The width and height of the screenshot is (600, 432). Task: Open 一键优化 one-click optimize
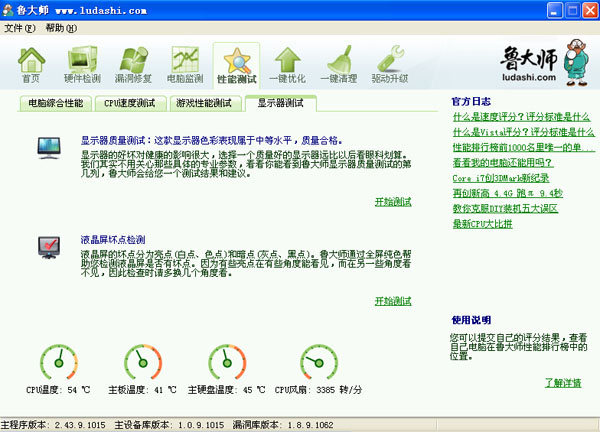287,65
